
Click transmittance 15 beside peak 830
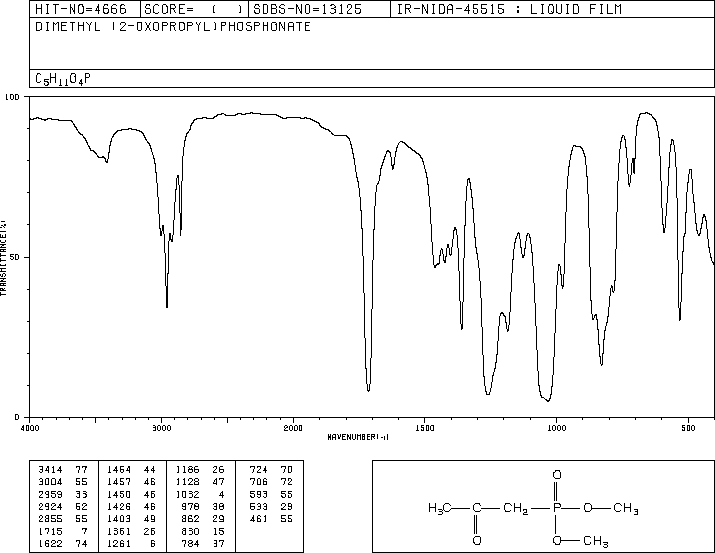[x=218, y=531]
